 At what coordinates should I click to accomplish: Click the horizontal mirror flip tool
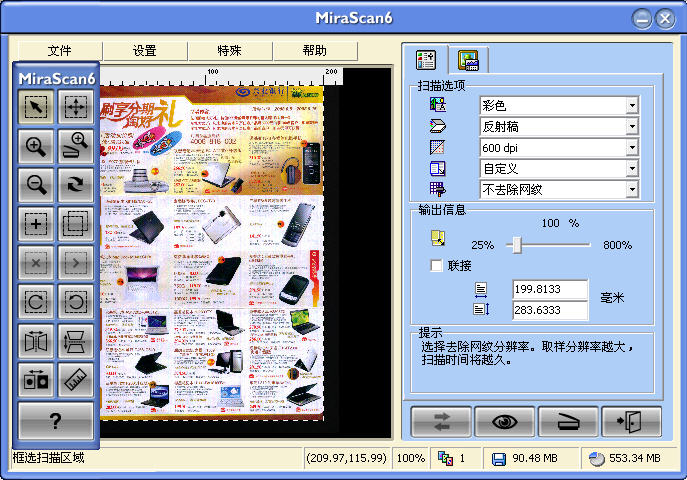(x=36, y=340)
